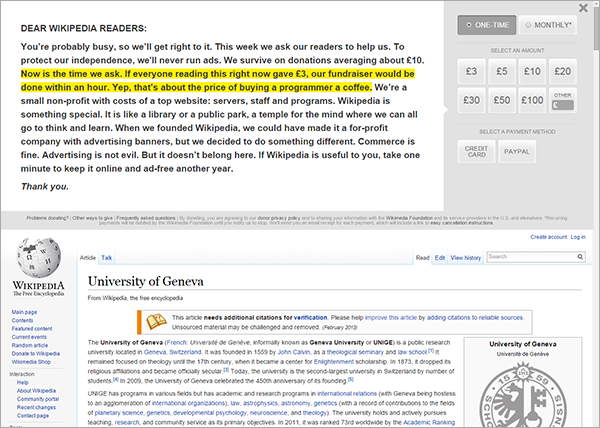Click the search magnifier icon
This screenshot has height=428, width=600.
pos(580,257)
